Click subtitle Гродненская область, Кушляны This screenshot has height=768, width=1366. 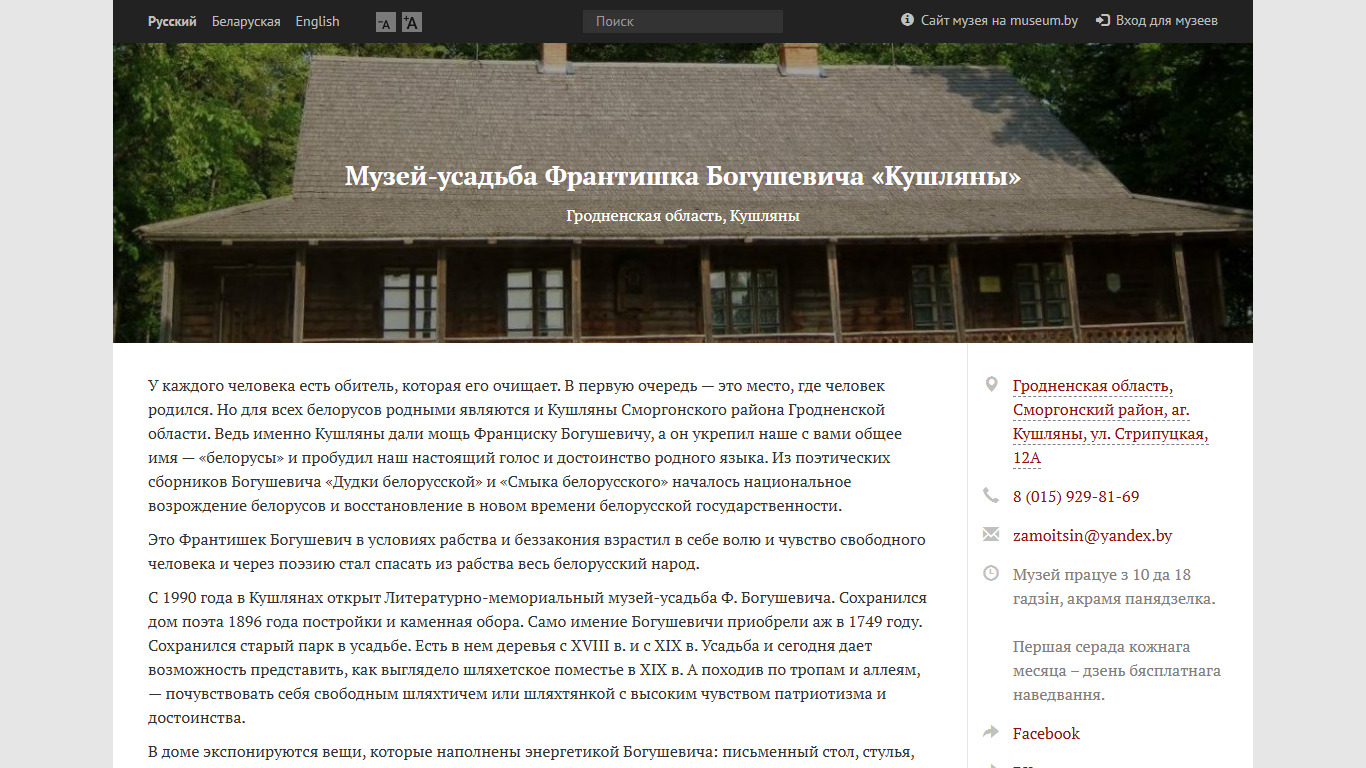(683, 215)
